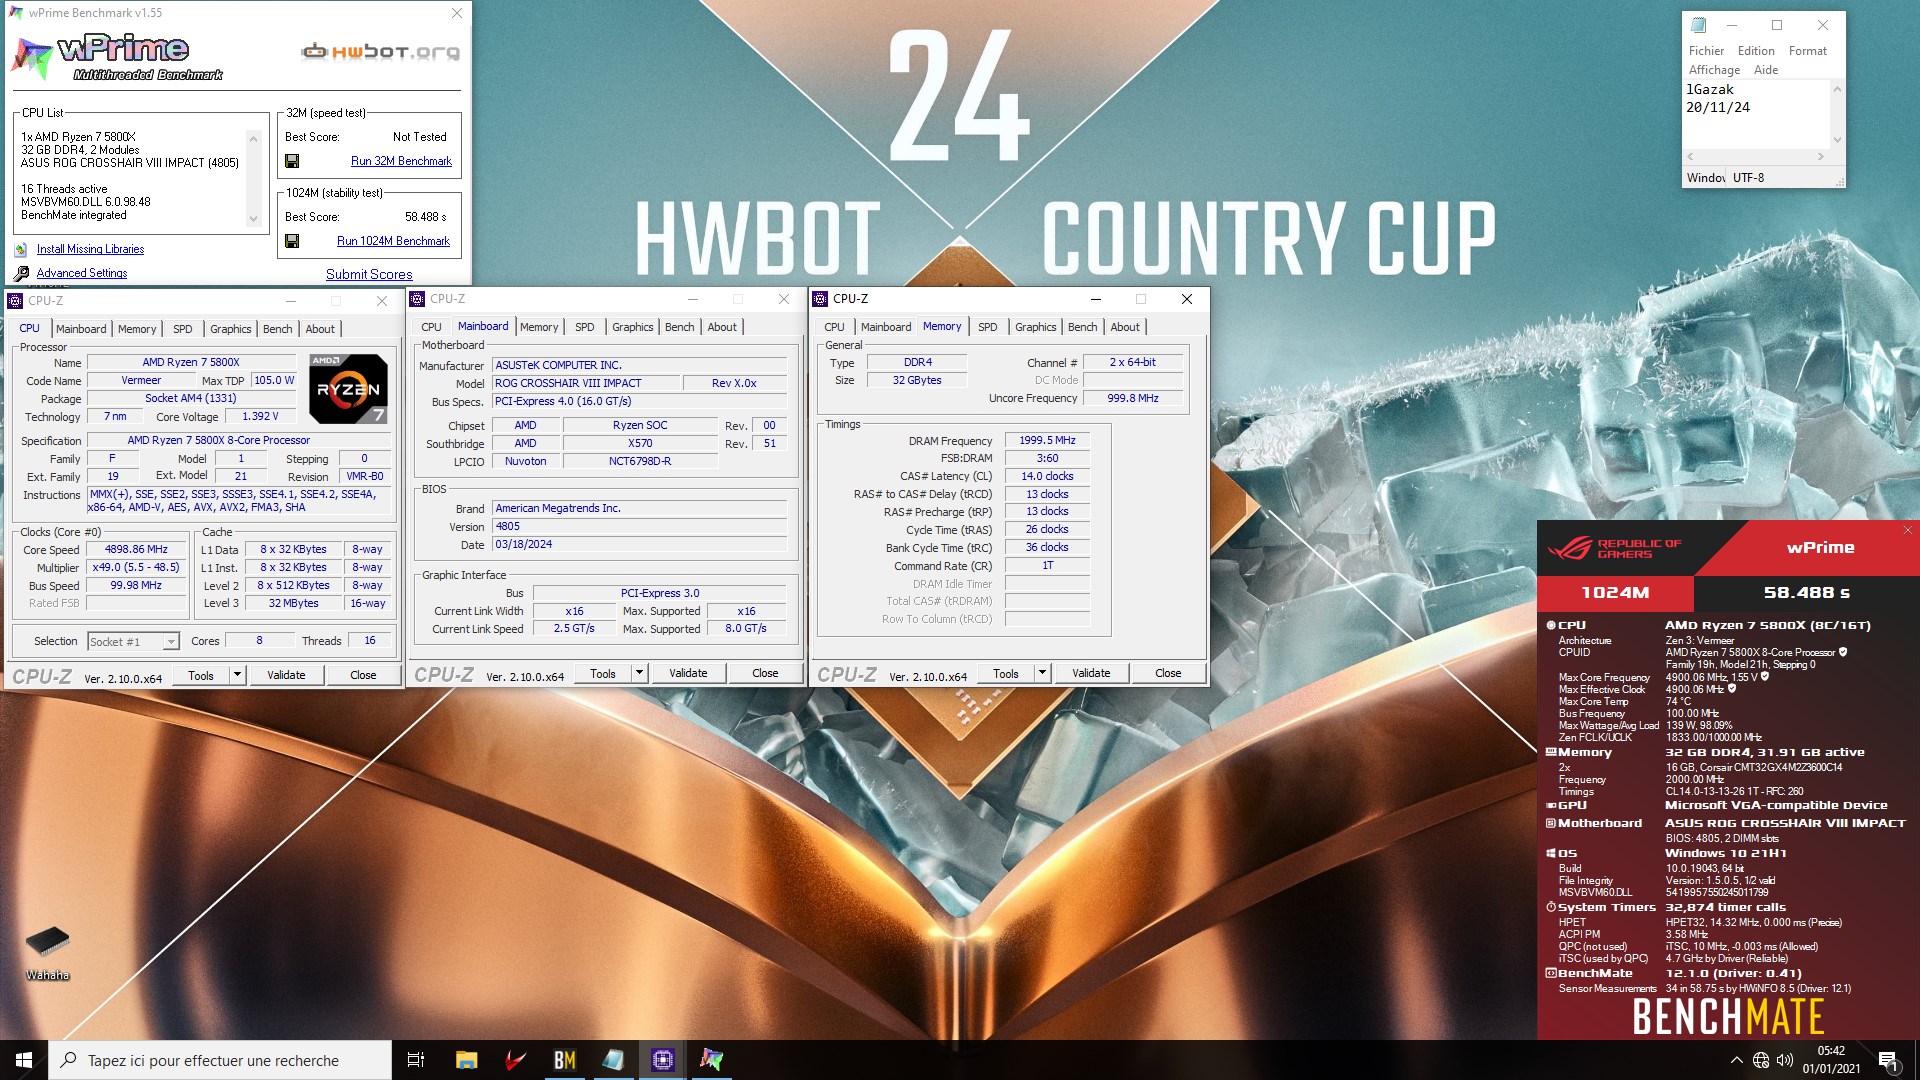Image resolution: width=1920 pixels, height=1080 pixels.
Task: Click Notepad horizontal scrollbar right arrow
Action: [x=1821, y=156]
